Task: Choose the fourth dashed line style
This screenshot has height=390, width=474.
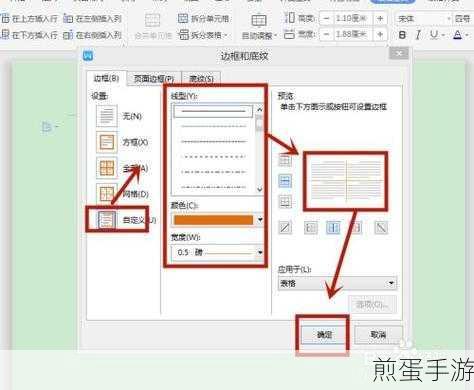Action: click(213, 156)
